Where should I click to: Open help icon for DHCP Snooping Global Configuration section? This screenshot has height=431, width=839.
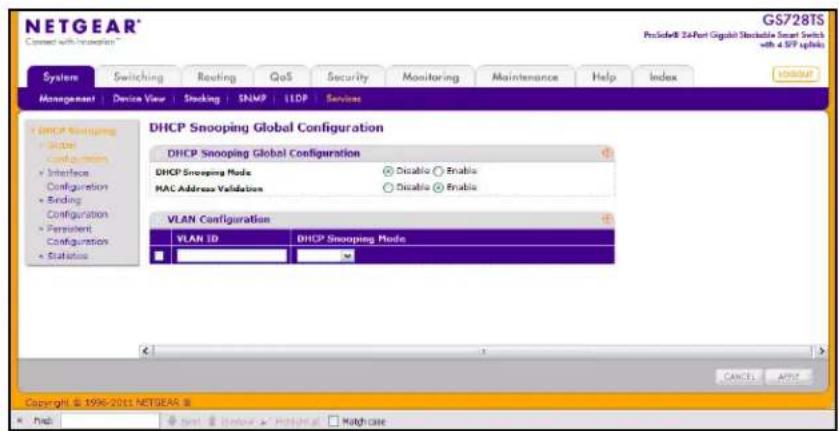click(607, 153)
